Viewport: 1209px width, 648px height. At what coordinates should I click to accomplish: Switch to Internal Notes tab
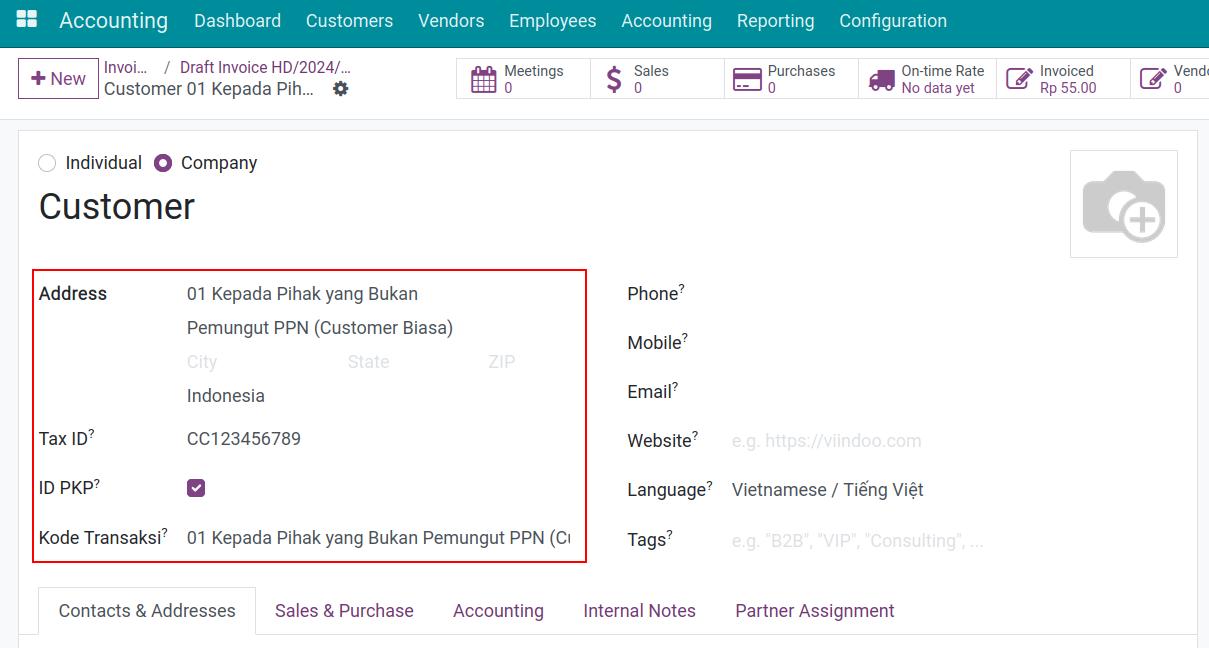[639, 611]
